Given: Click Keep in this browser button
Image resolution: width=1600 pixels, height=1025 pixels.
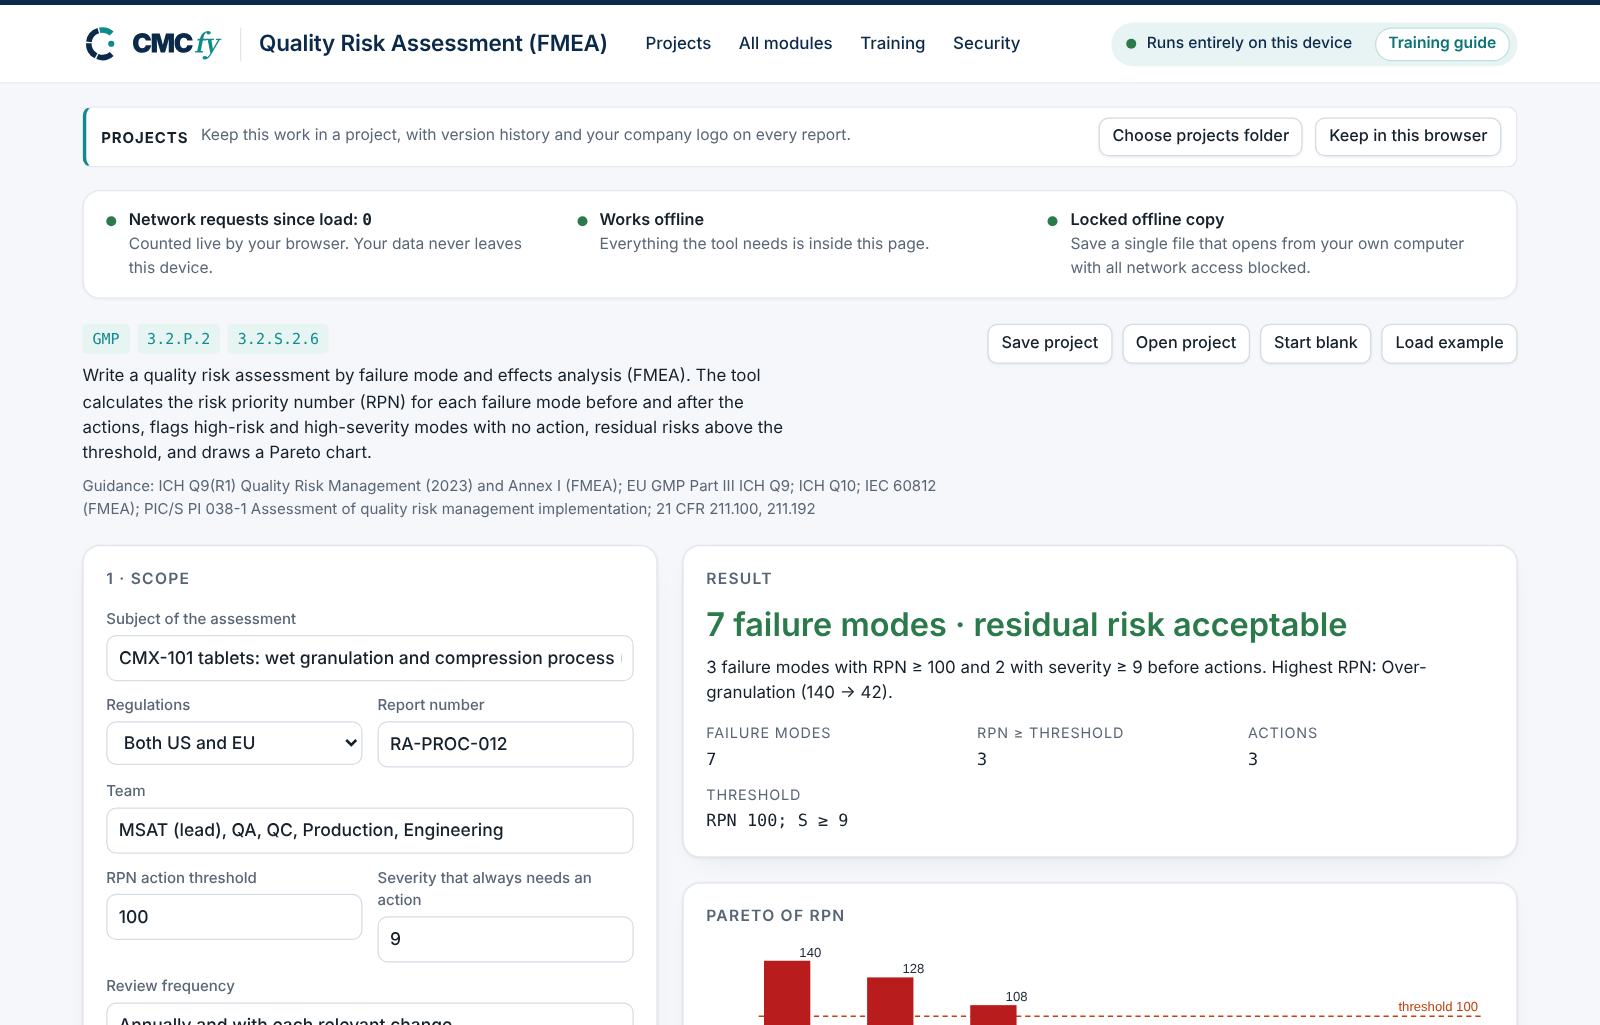Looking at the screenshot, I should (x=1407, y=136).
